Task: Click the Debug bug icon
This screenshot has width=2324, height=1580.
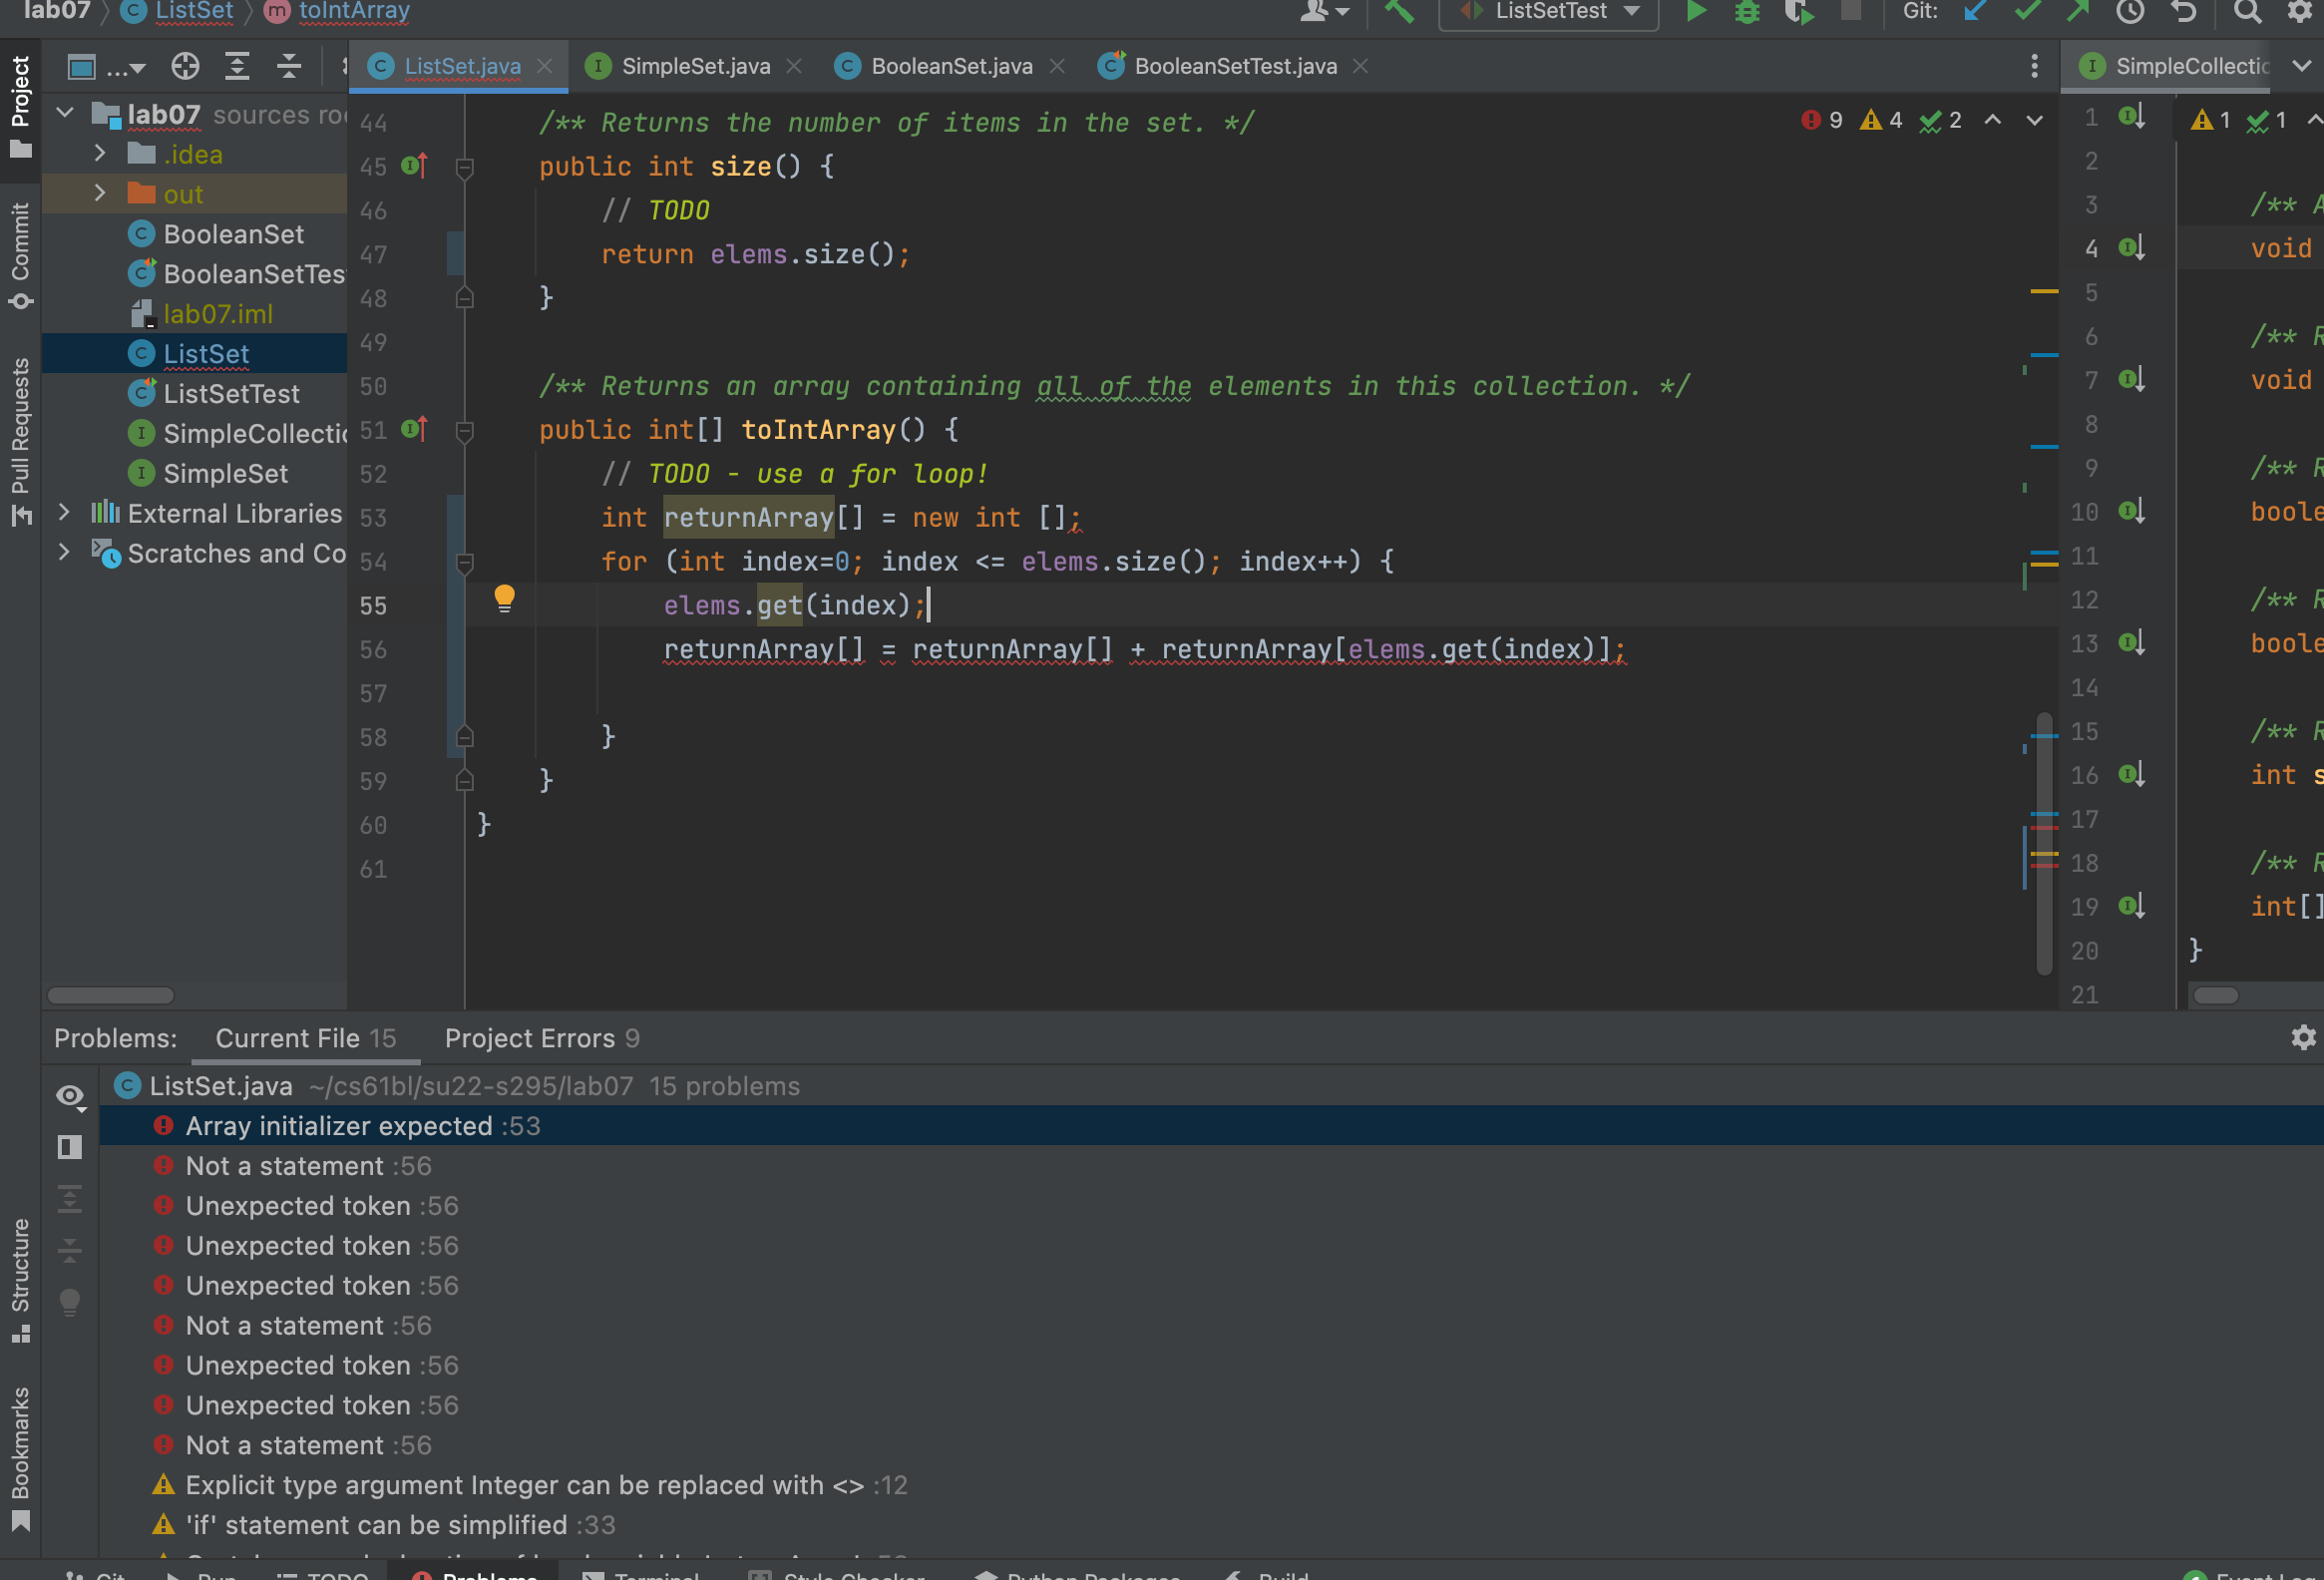Action: [1746, 12]
